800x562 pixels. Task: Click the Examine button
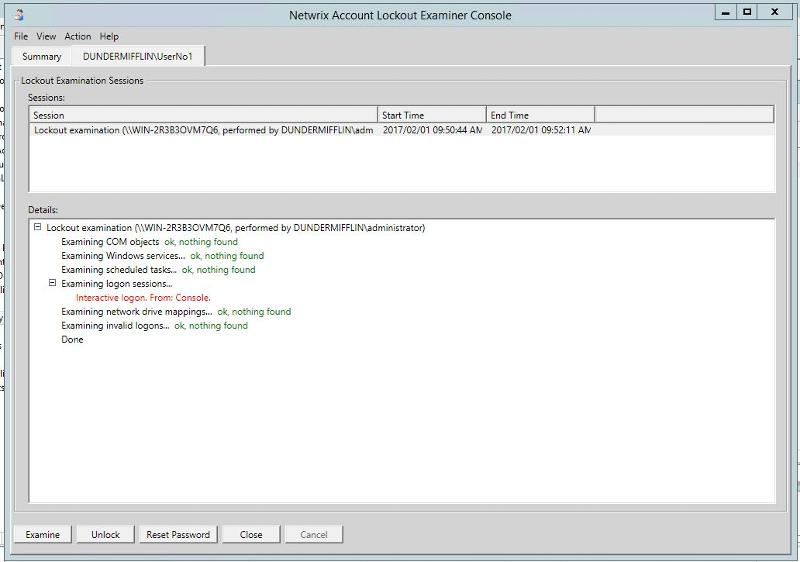pos(42,534)
